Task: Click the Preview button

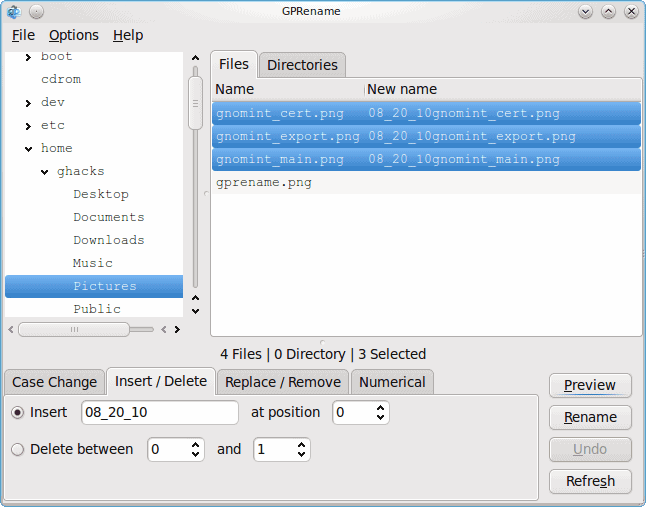Action: pyautogui.click(x=590, y=385)
